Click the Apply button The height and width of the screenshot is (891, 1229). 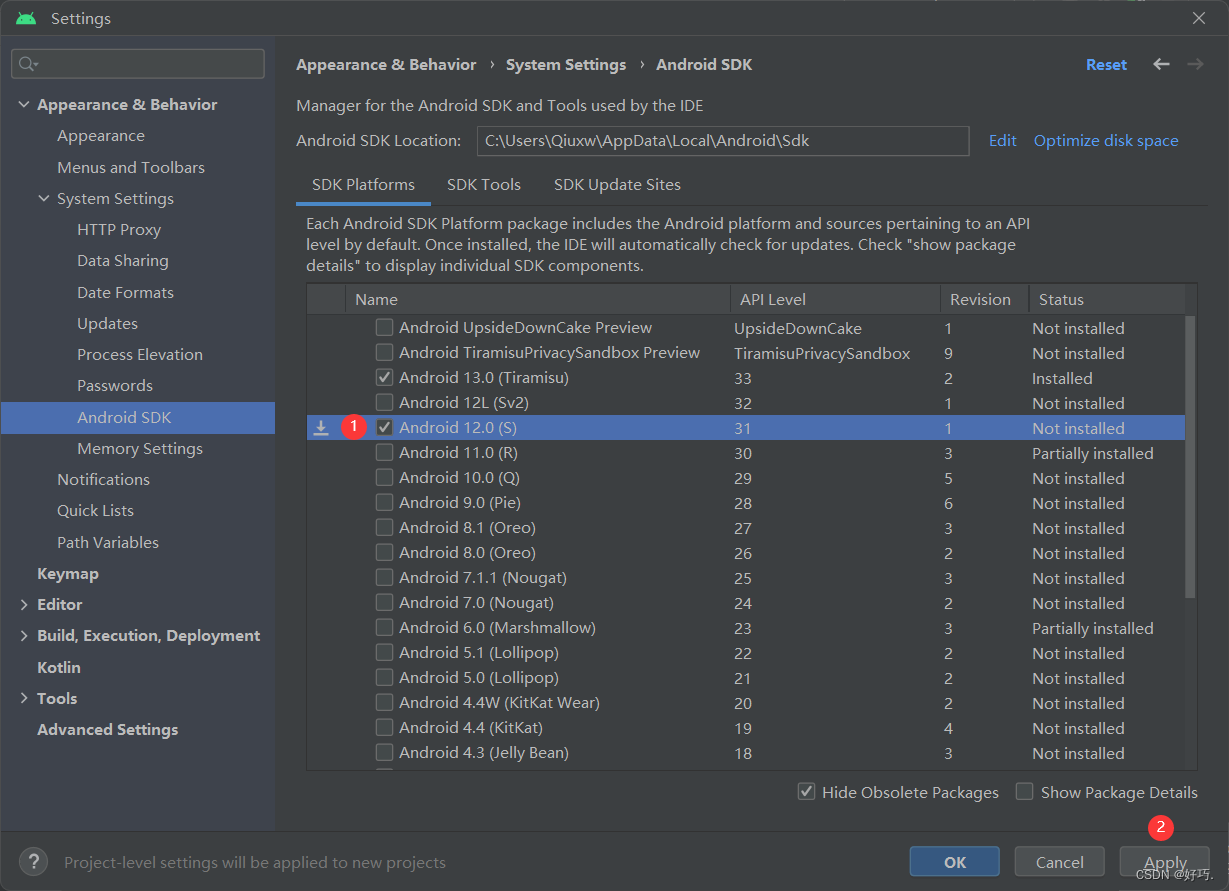point(1165,862)
